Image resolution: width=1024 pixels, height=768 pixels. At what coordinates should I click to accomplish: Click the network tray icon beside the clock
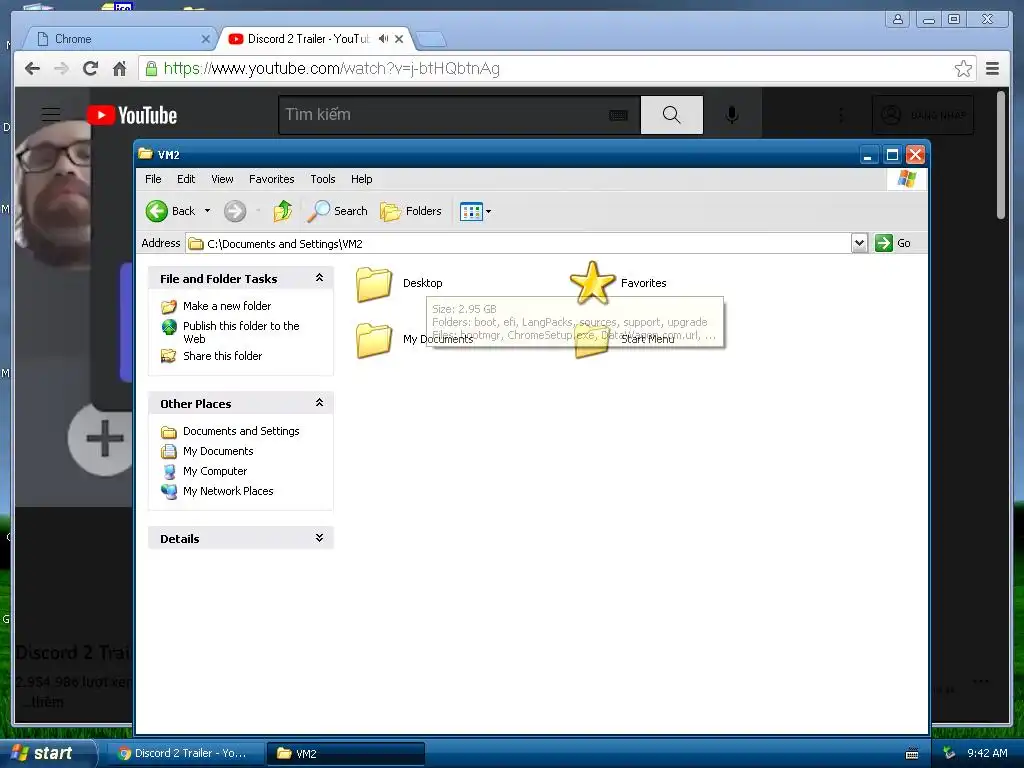point(948,753)
